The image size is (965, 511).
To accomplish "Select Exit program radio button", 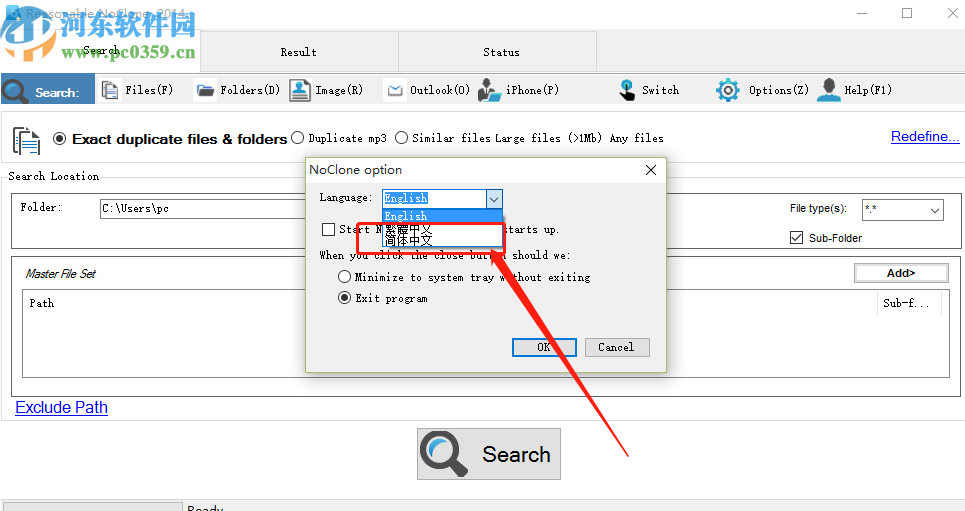I will point(345,298).
